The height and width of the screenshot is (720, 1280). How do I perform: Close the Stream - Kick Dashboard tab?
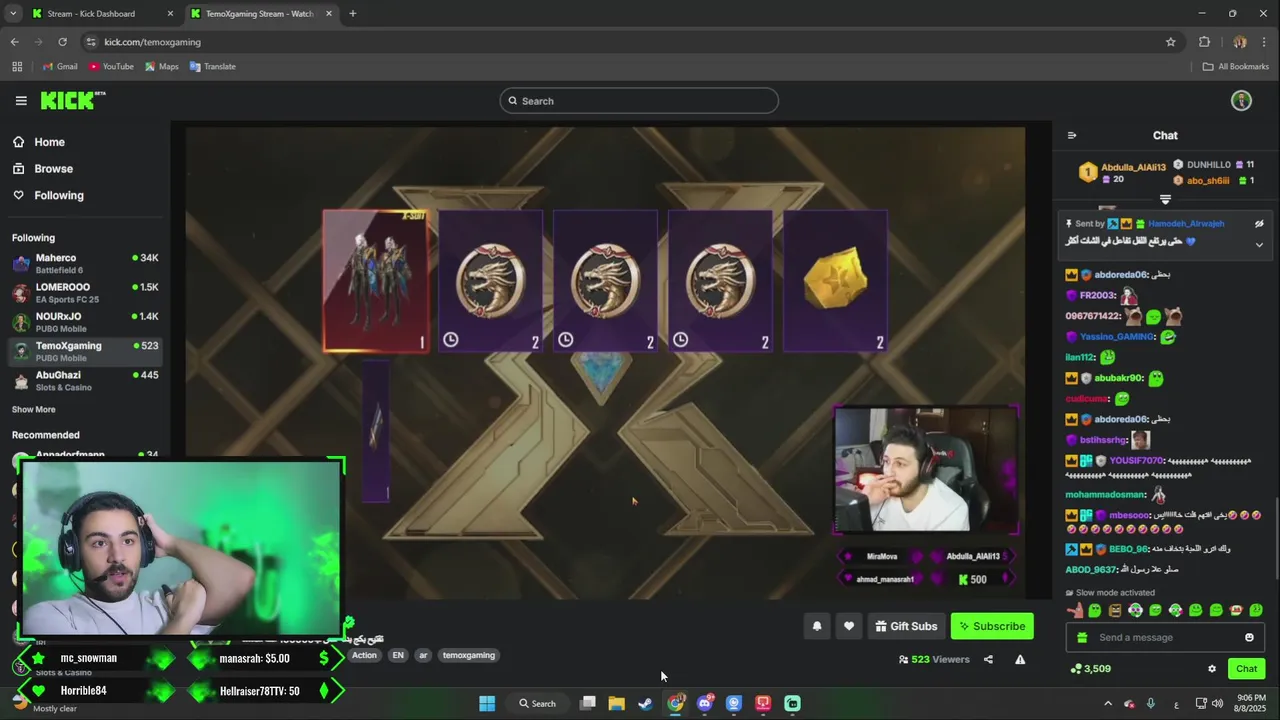click(170, 14)
